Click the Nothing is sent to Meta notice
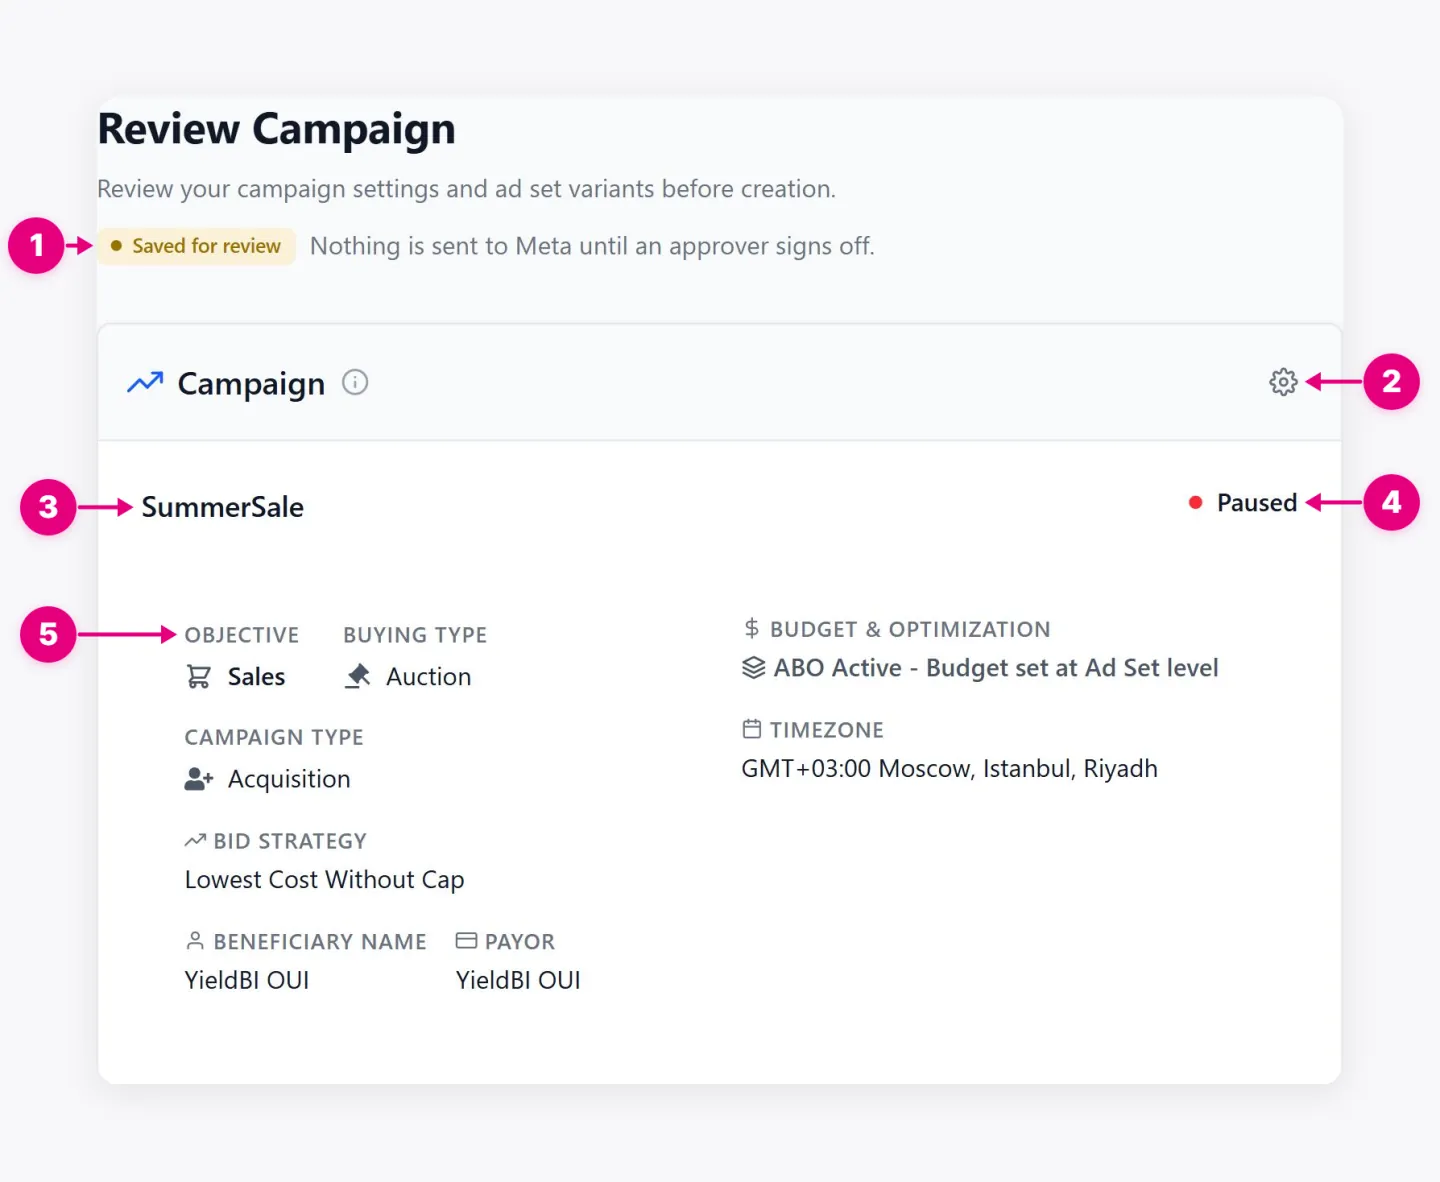This screenshot has width=1440, height=1182. click(x=592, y=246)
